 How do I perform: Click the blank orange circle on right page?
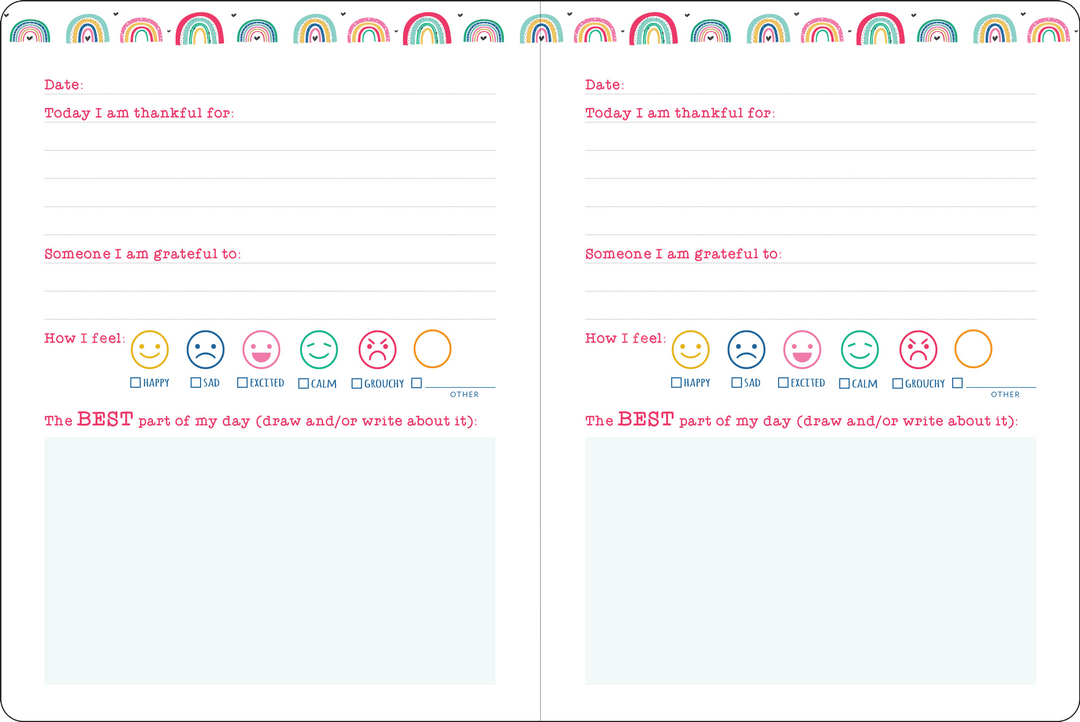point(973,349)
